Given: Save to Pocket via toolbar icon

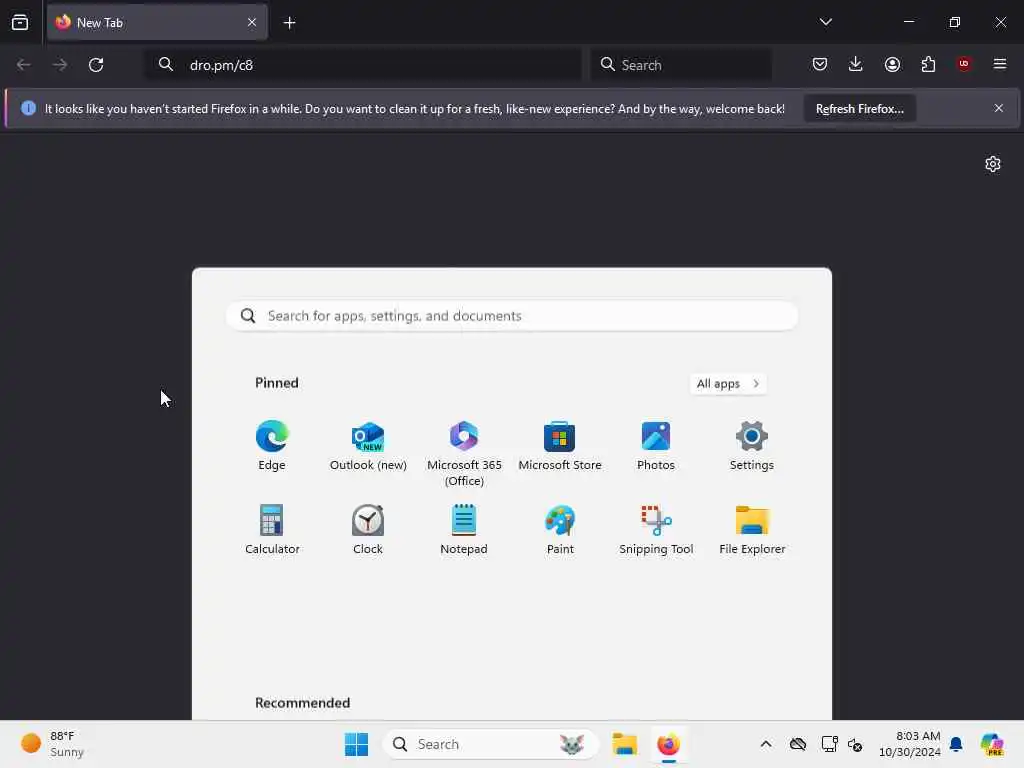Looking at the screenshot, I should pos(820,64).
